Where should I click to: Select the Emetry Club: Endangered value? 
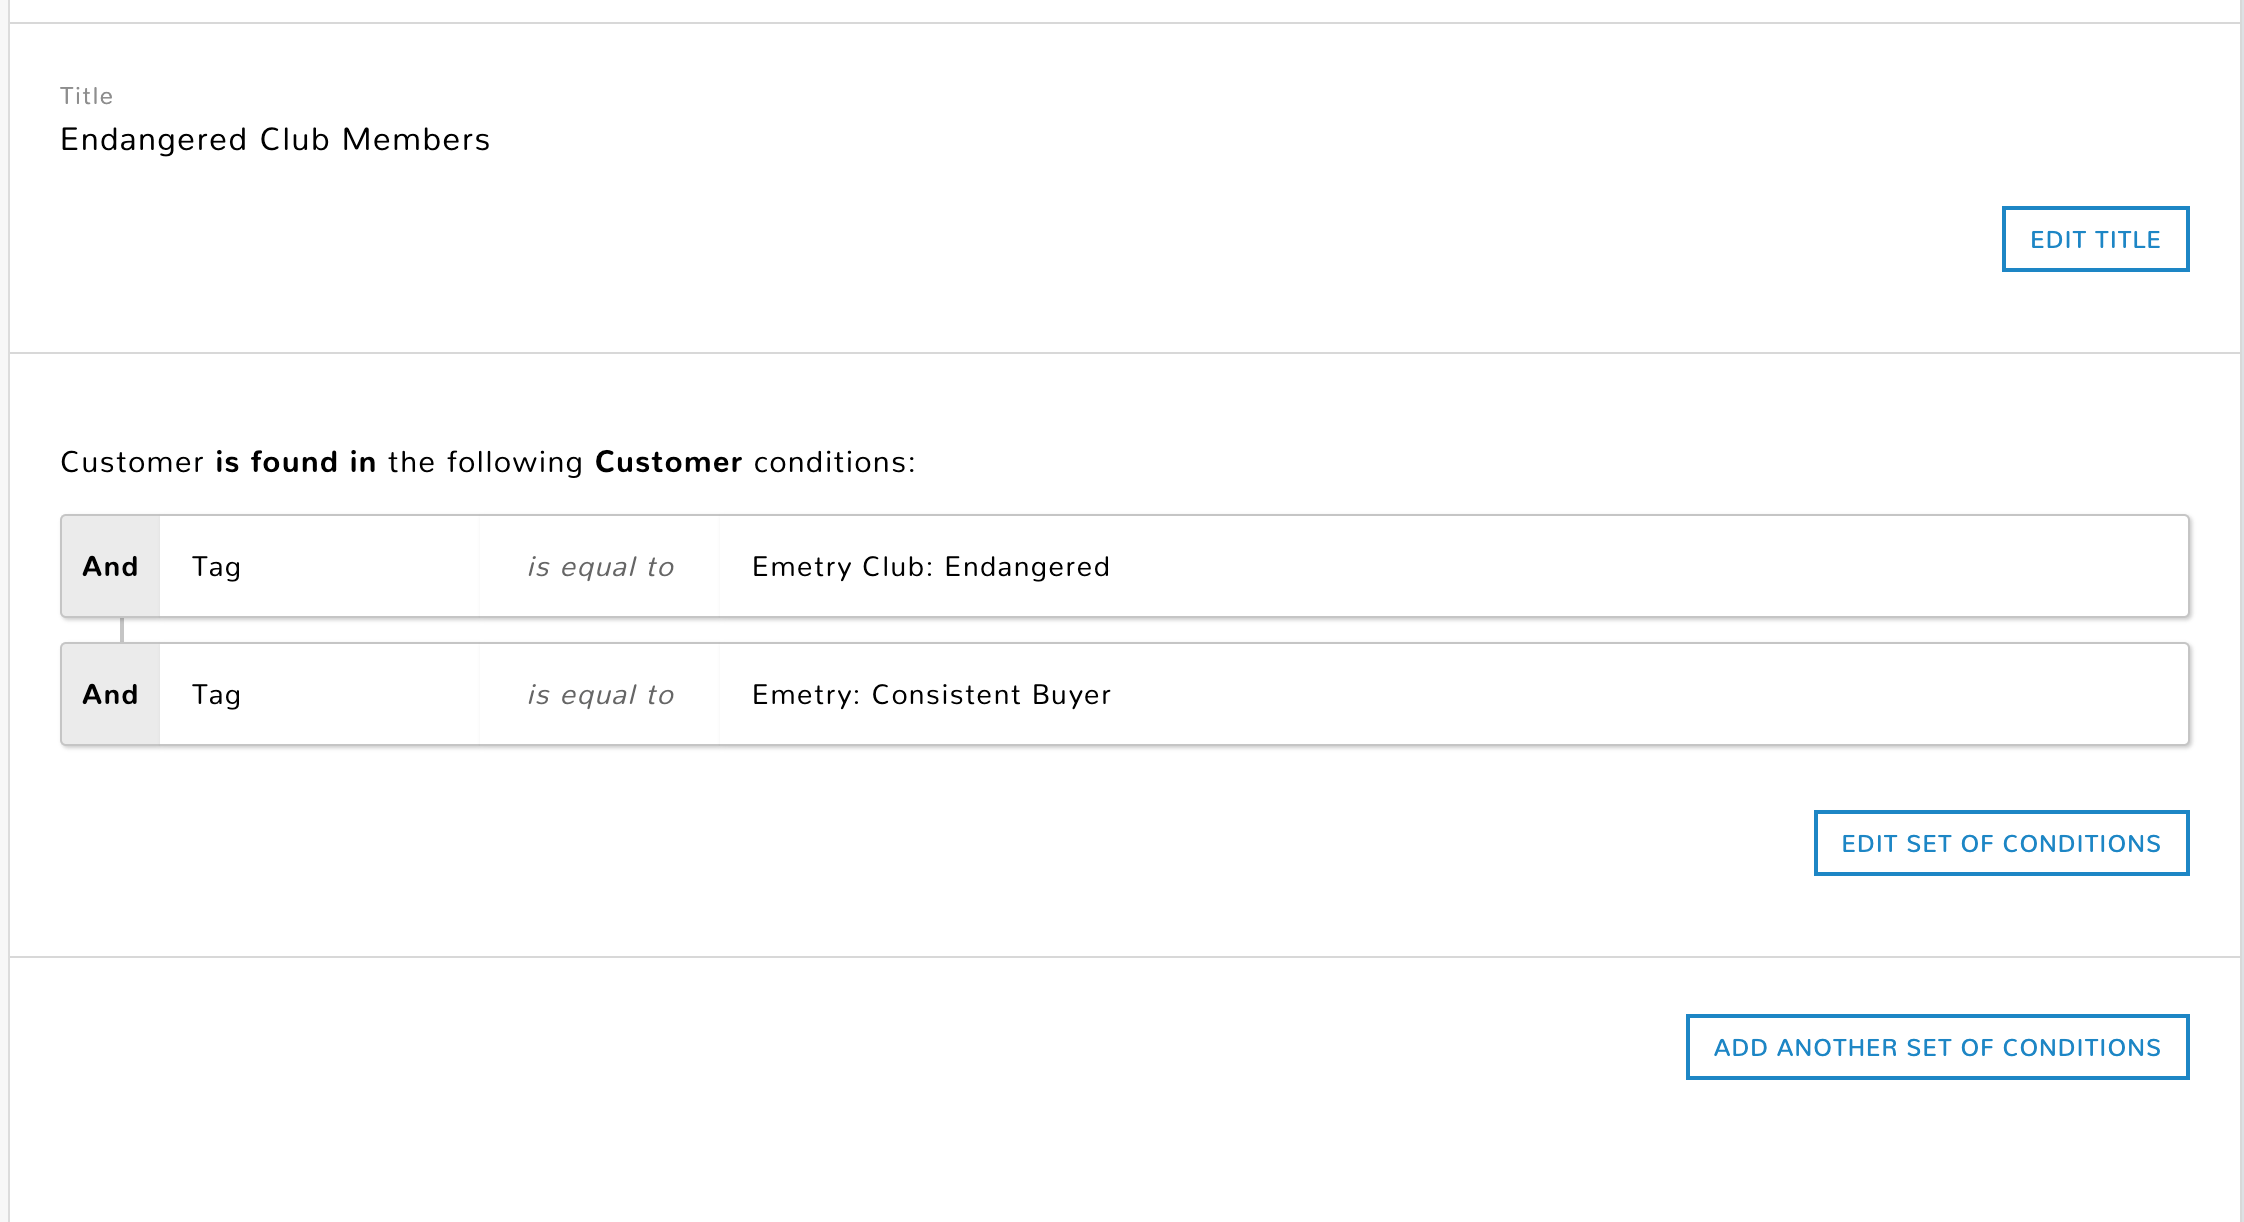(930, 567)
